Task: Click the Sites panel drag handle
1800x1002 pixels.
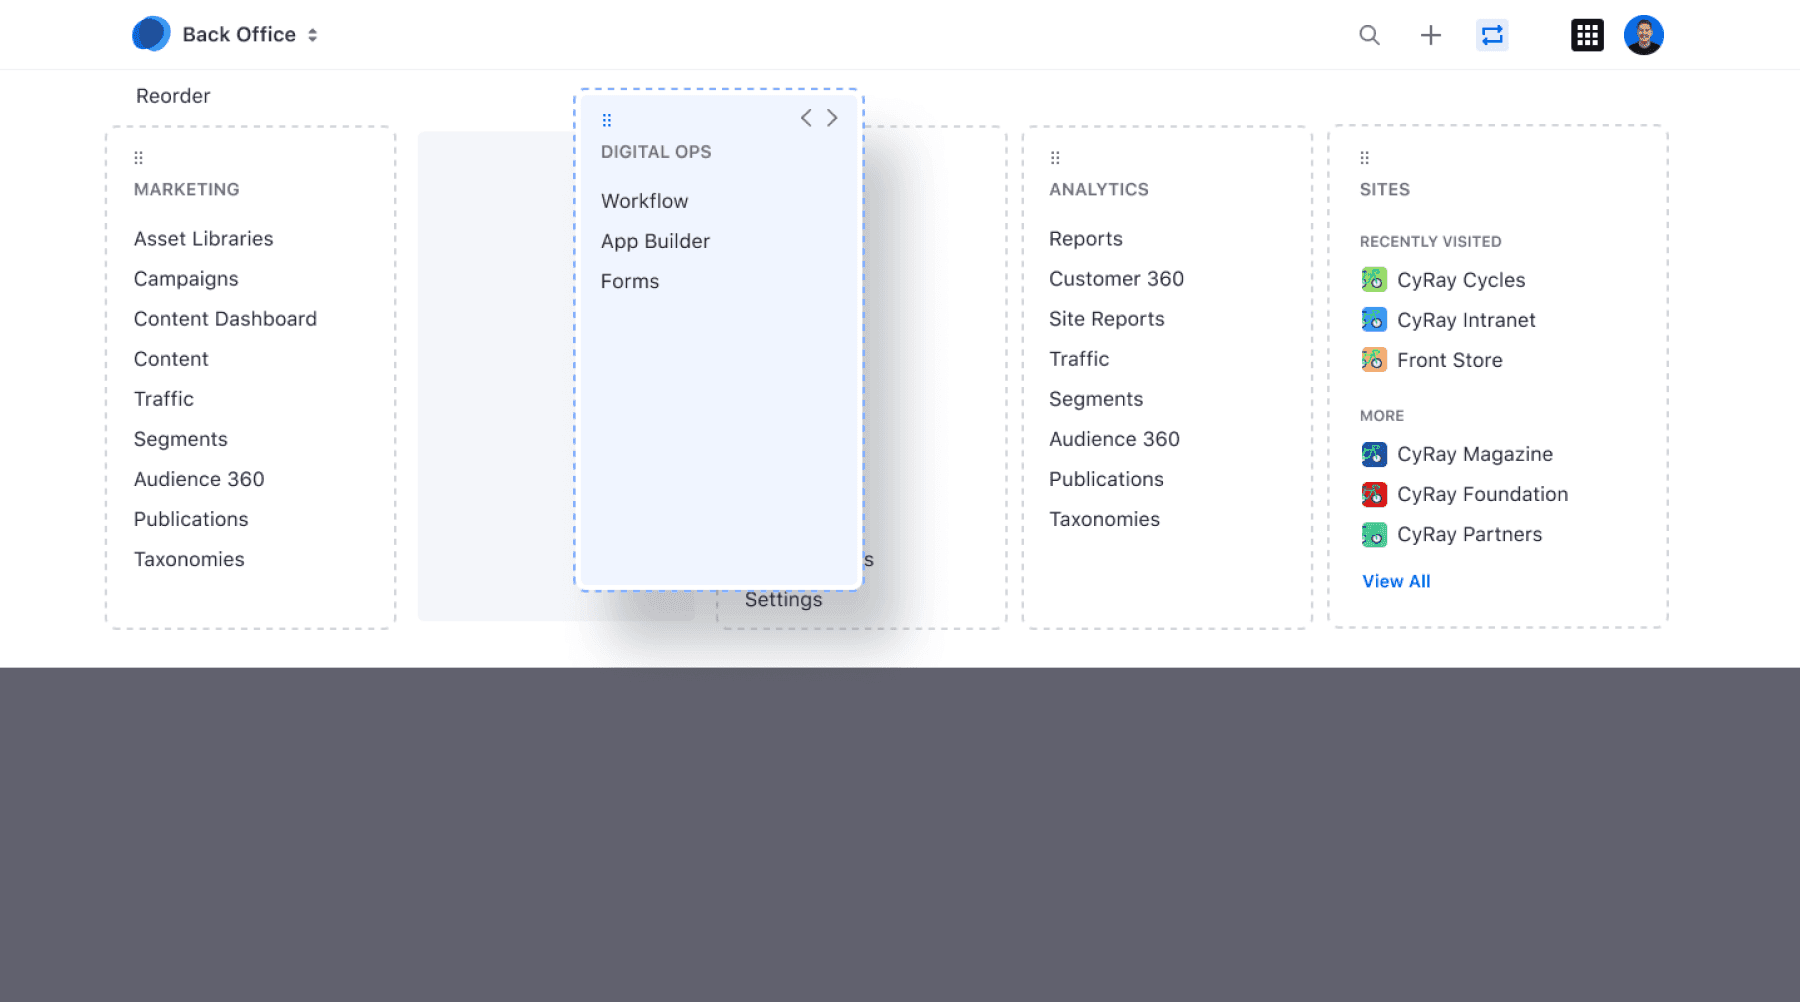Action: pos(1365,158)
